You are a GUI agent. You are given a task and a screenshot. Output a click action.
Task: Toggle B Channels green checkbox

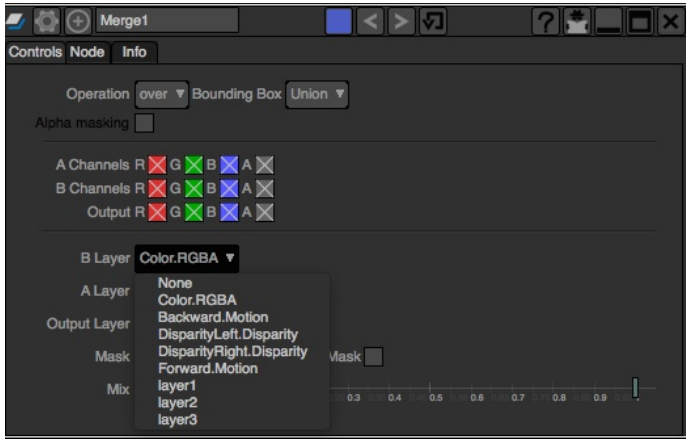pyautogui.click(x=193, y=188)
